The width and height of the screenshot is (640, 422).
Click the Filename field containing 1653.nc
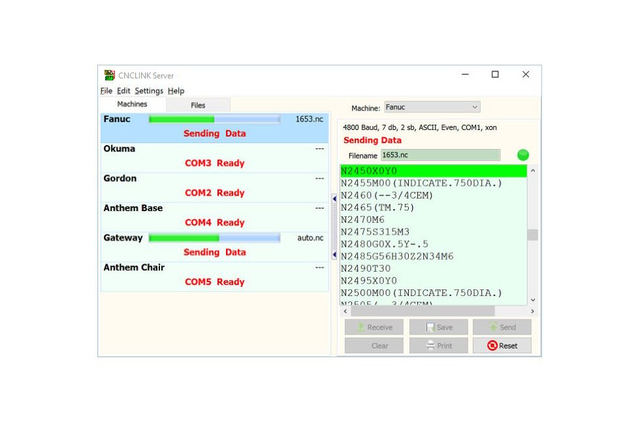pyautogui.click(x=440, y=155)
